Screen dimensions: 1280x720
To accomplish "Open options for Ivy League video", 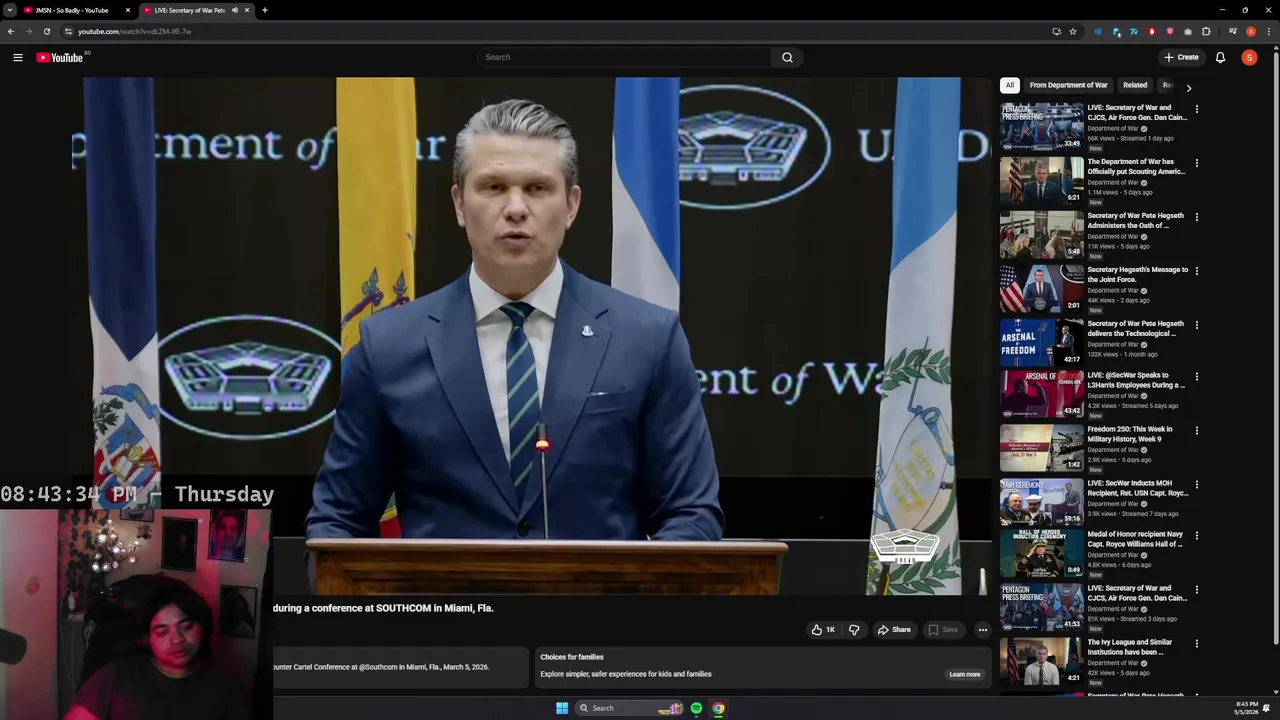I will (1196, 644).
